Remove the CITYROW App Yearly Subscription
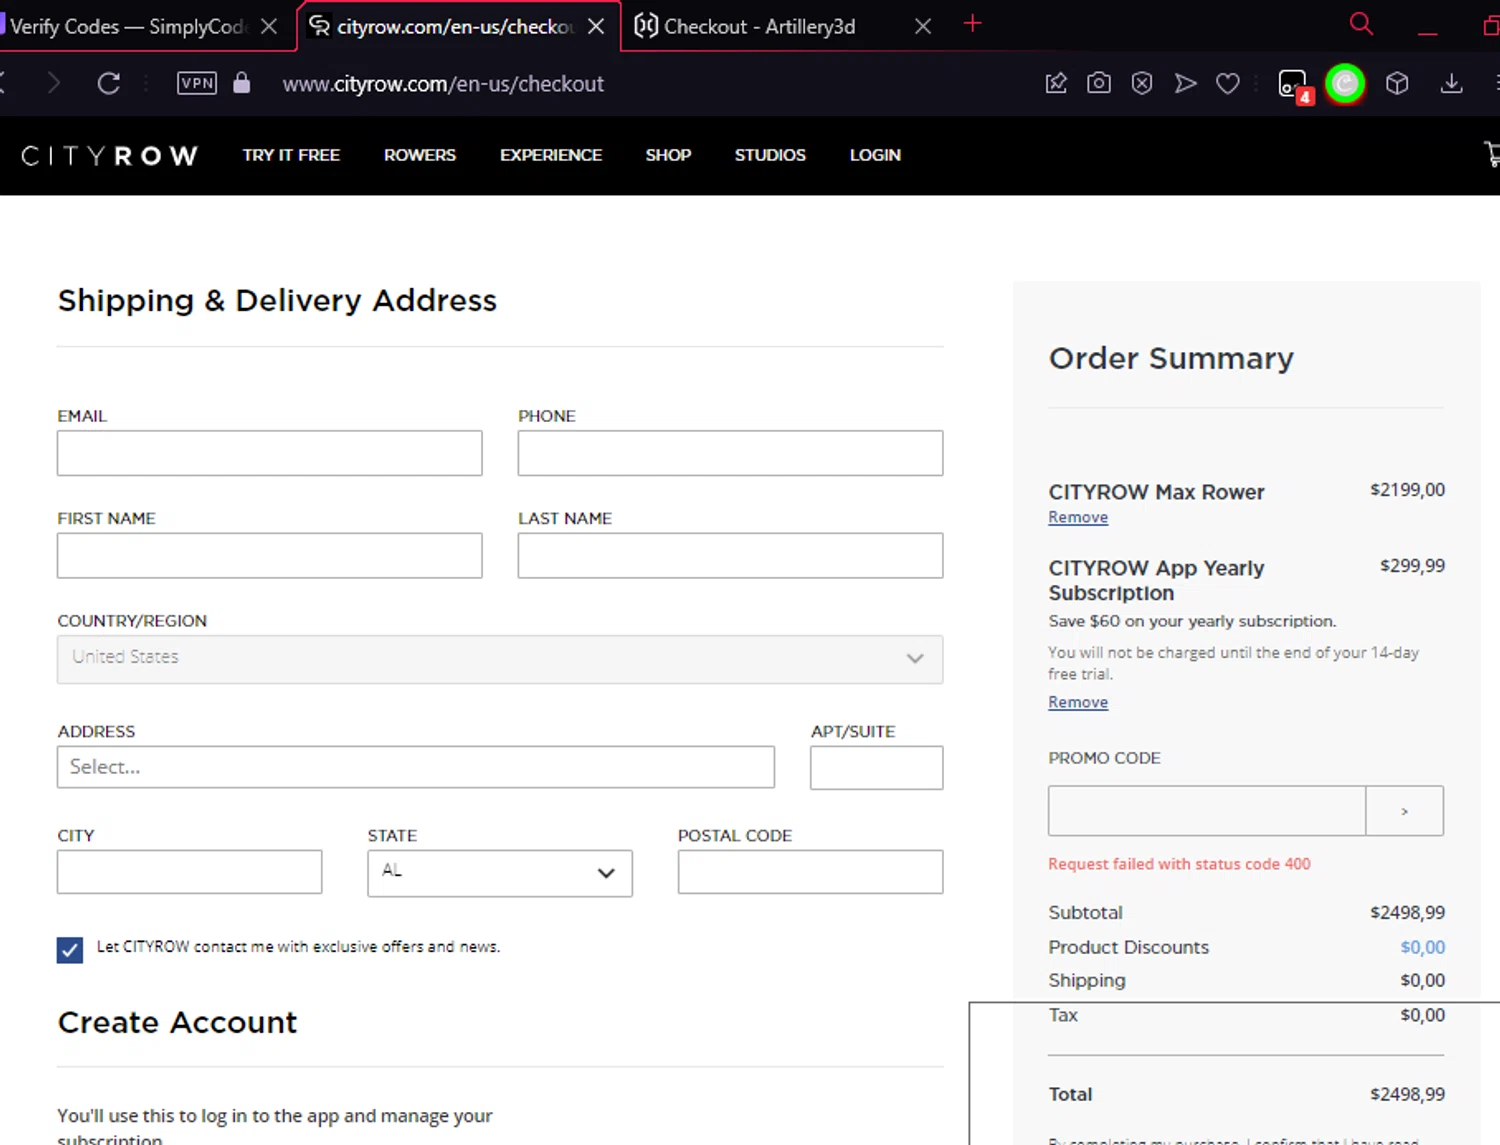Image resolution: width=1500 pixels, height=1145 pixels. 1078,702
